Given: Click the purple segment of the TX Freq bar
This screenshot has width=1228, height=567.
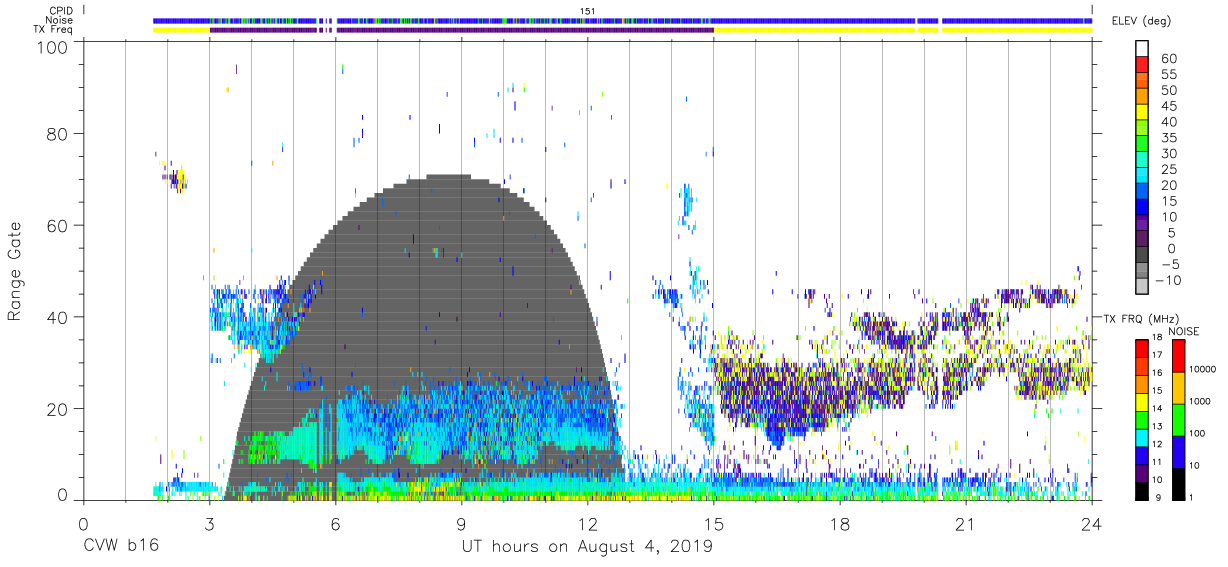Looking at the screenshot, I should 461,30.
